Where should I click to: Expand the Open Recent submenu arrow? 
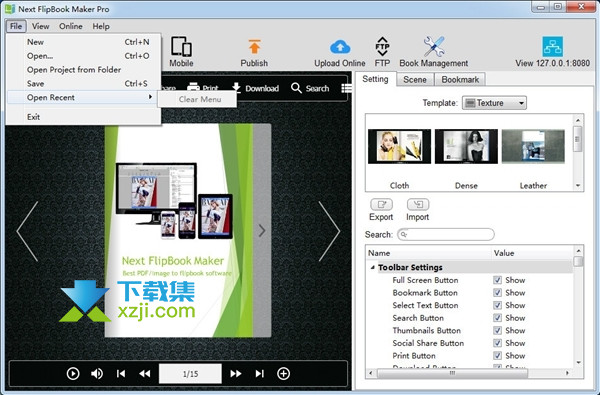(x=150, y=97)
